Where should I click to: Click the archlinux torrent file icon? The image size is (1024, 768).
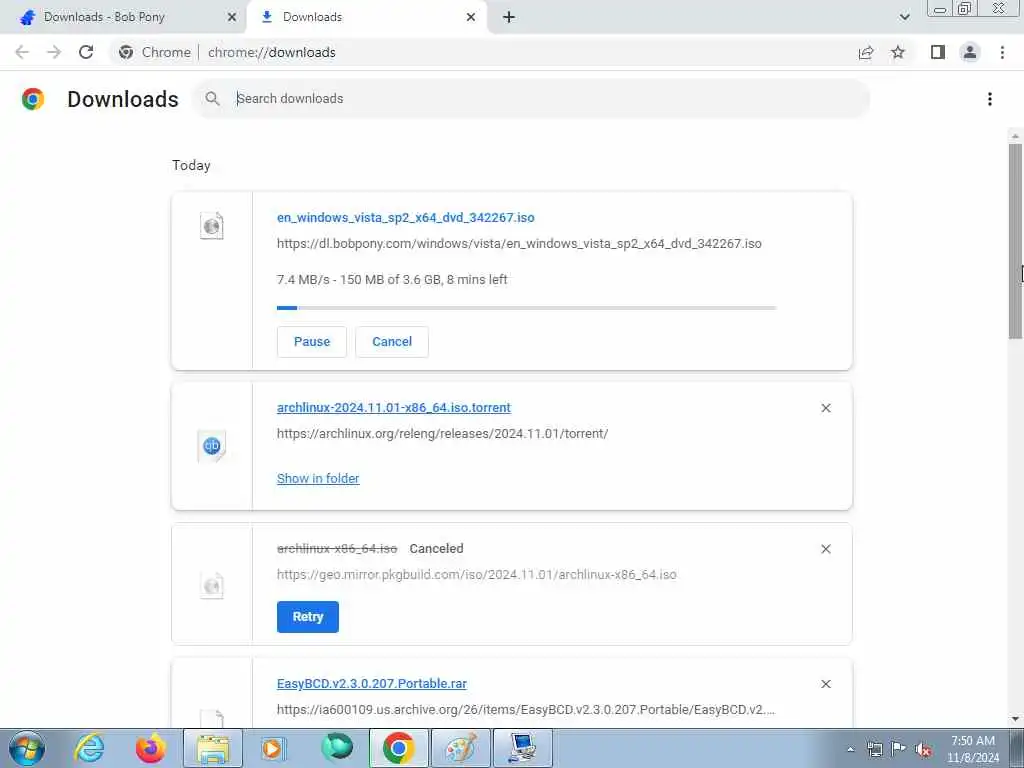pyautogui.click(x=212, y=446)
